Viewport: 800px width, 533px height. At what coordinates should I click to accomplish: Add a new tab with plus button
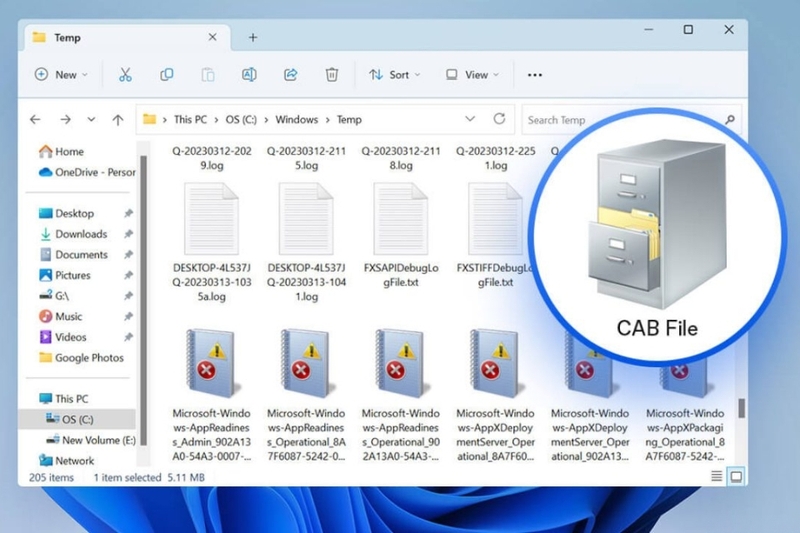coord(253,37)
